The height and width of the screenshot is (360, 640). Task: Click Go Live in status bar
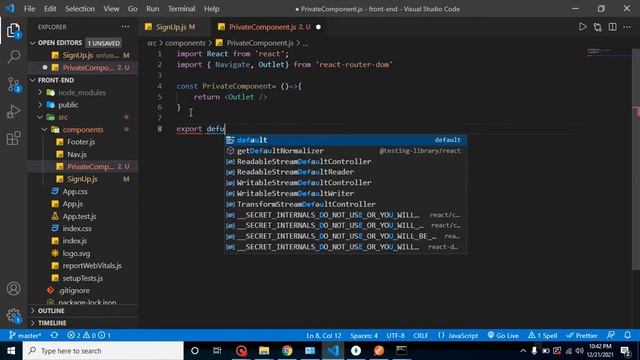click(x=503, y=336)
